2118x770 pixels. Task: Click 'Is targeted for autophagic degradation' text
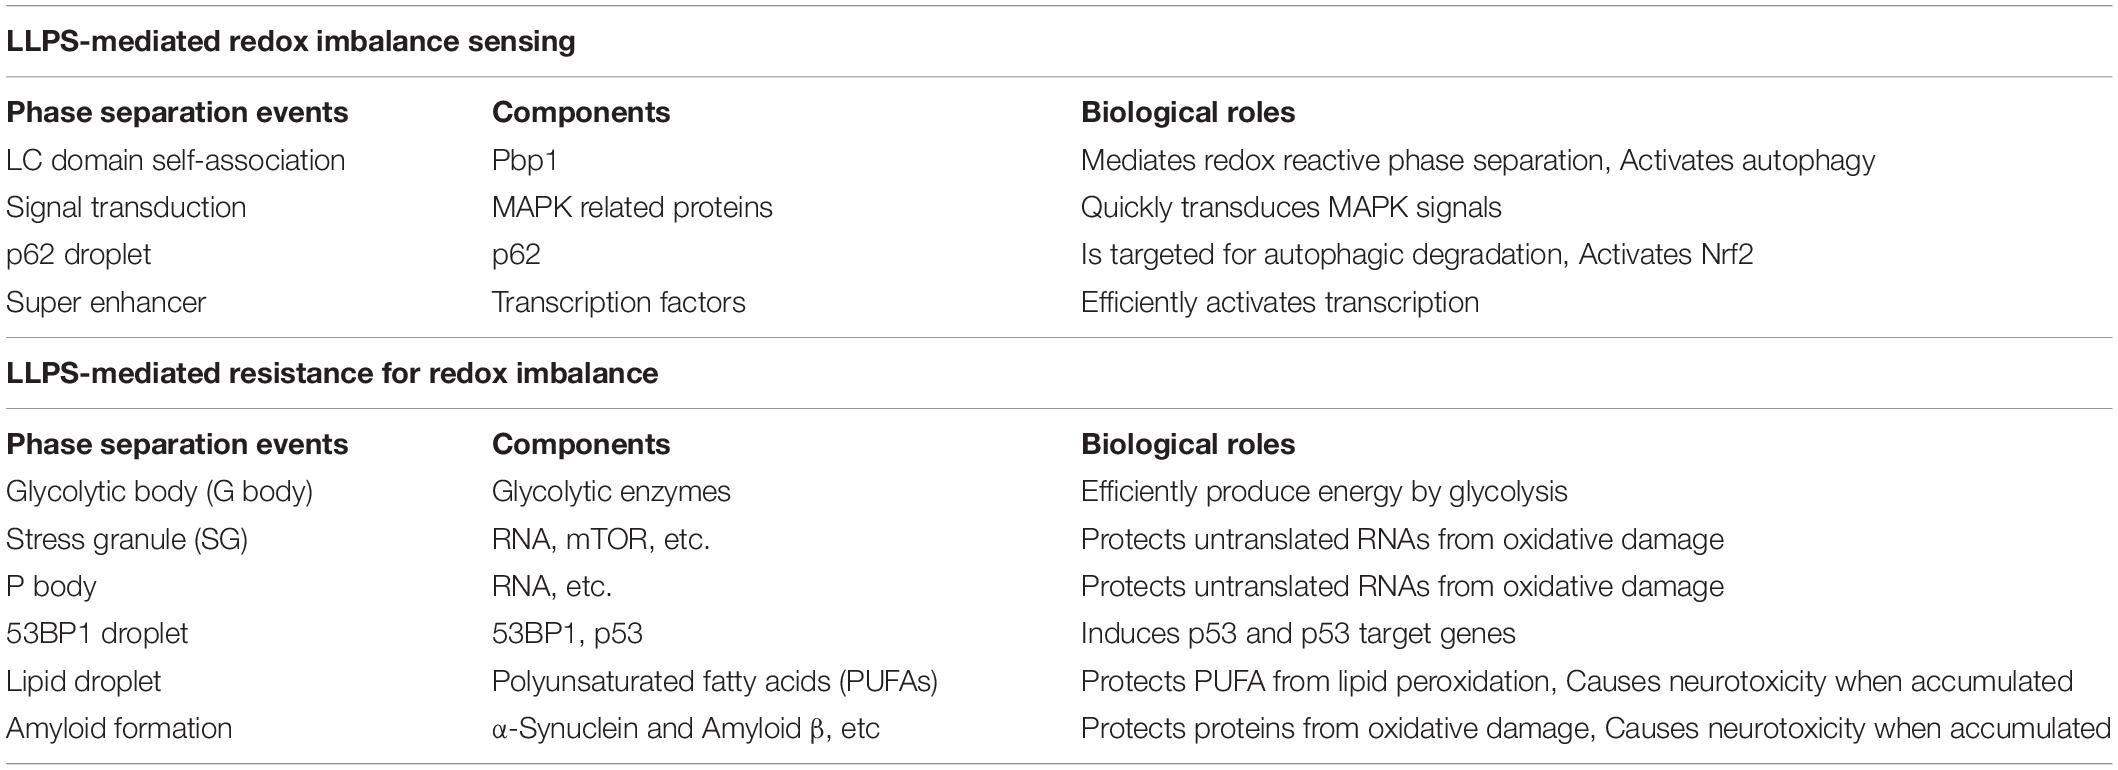pos(1321,255)
